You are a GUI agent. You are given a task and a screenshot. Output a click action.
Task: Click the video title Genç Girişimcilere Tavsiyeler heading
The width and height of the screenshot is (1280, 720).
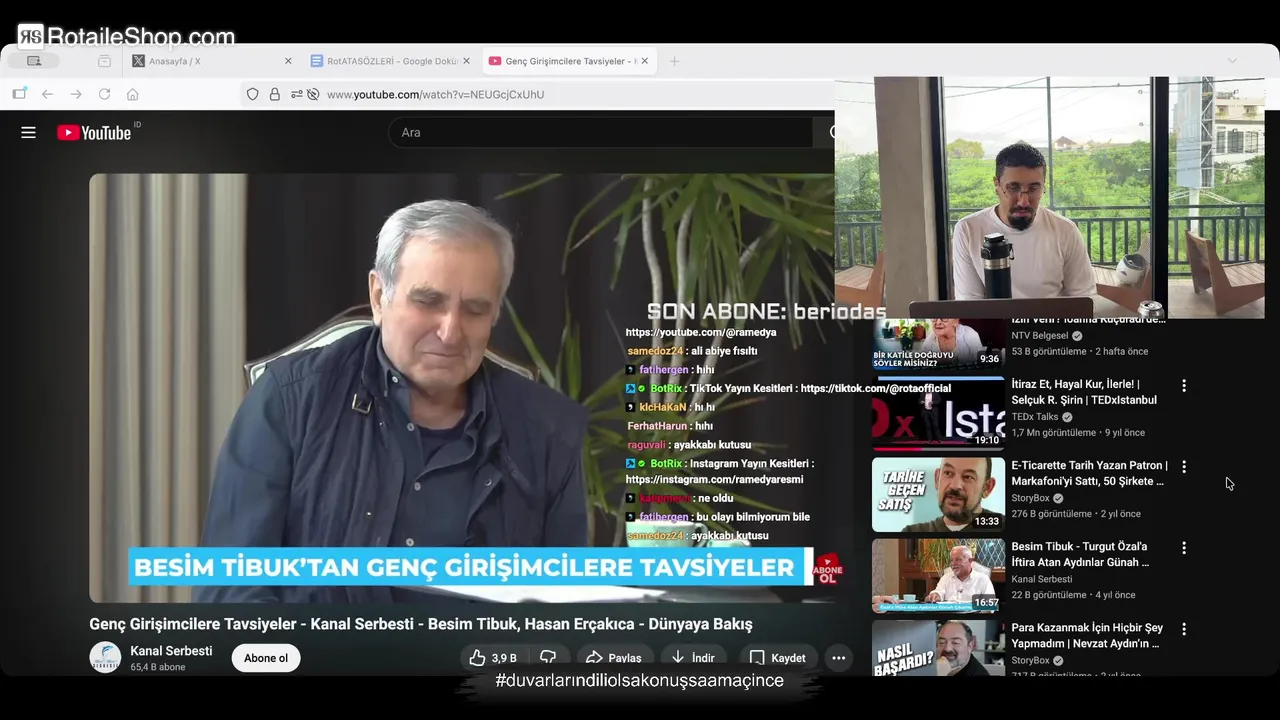(421, 624)
